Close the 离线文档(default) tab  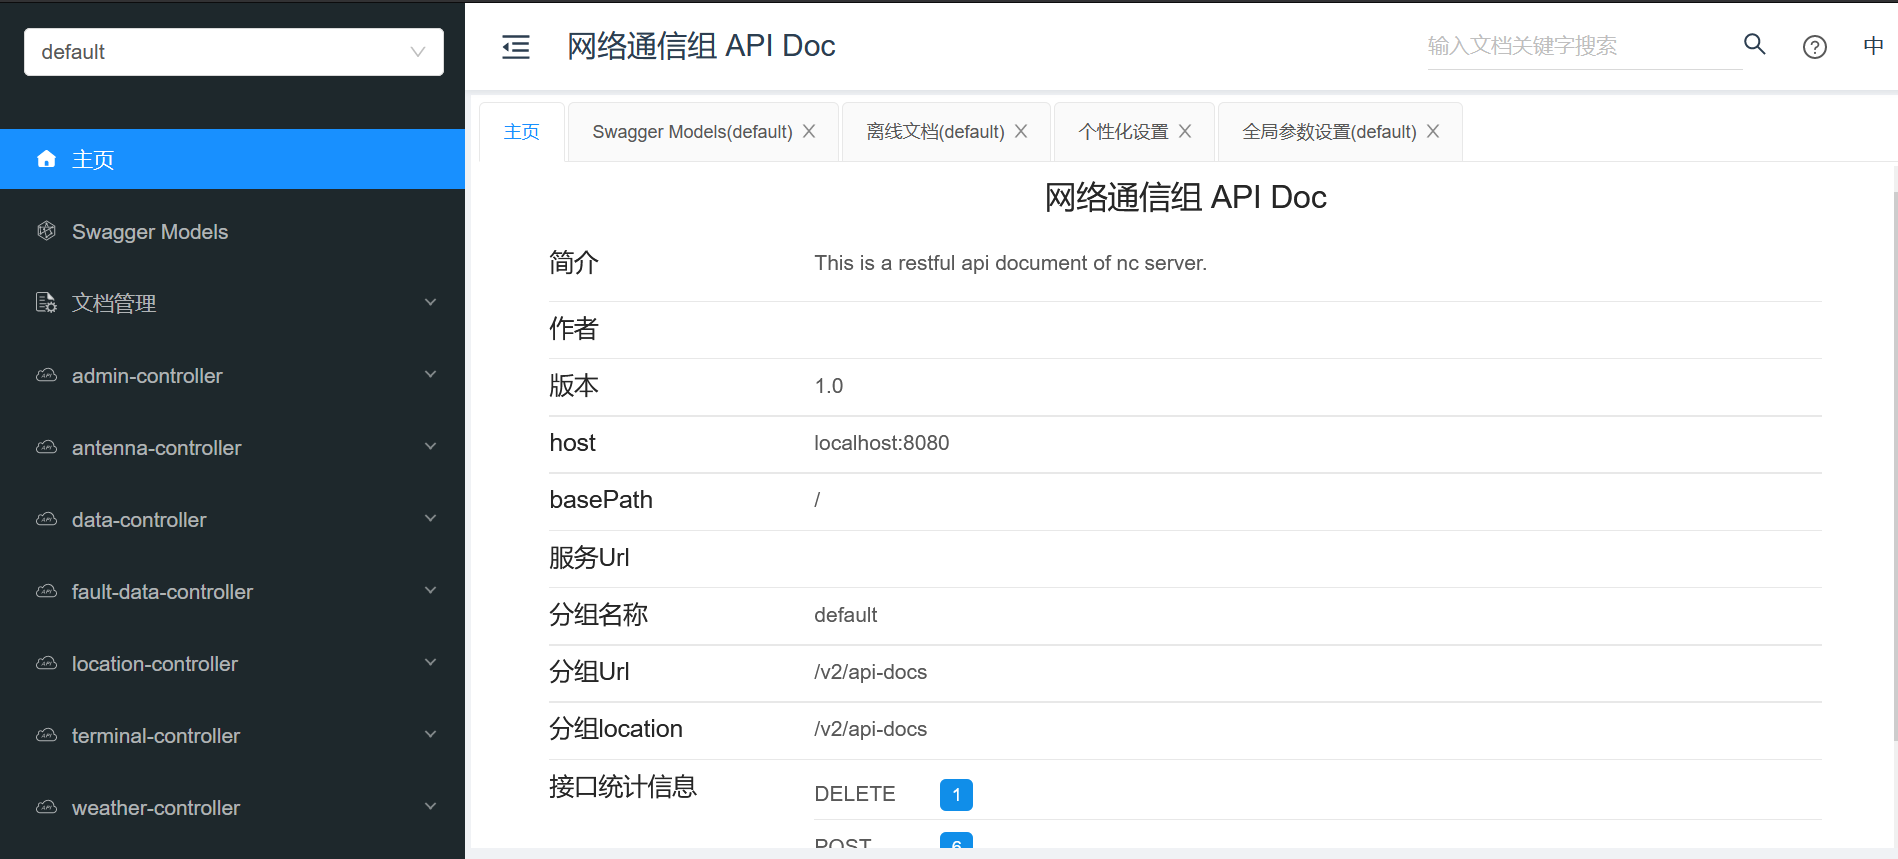pos(1021,131)
